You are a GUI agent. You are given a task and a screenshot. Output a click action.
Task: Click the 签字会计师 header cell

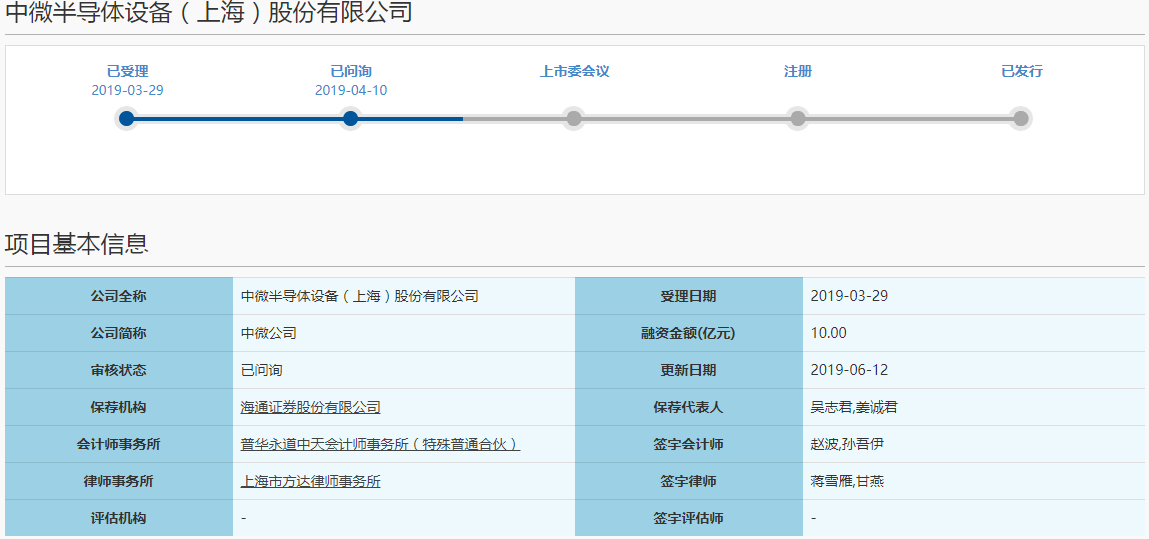click(689, 445)
